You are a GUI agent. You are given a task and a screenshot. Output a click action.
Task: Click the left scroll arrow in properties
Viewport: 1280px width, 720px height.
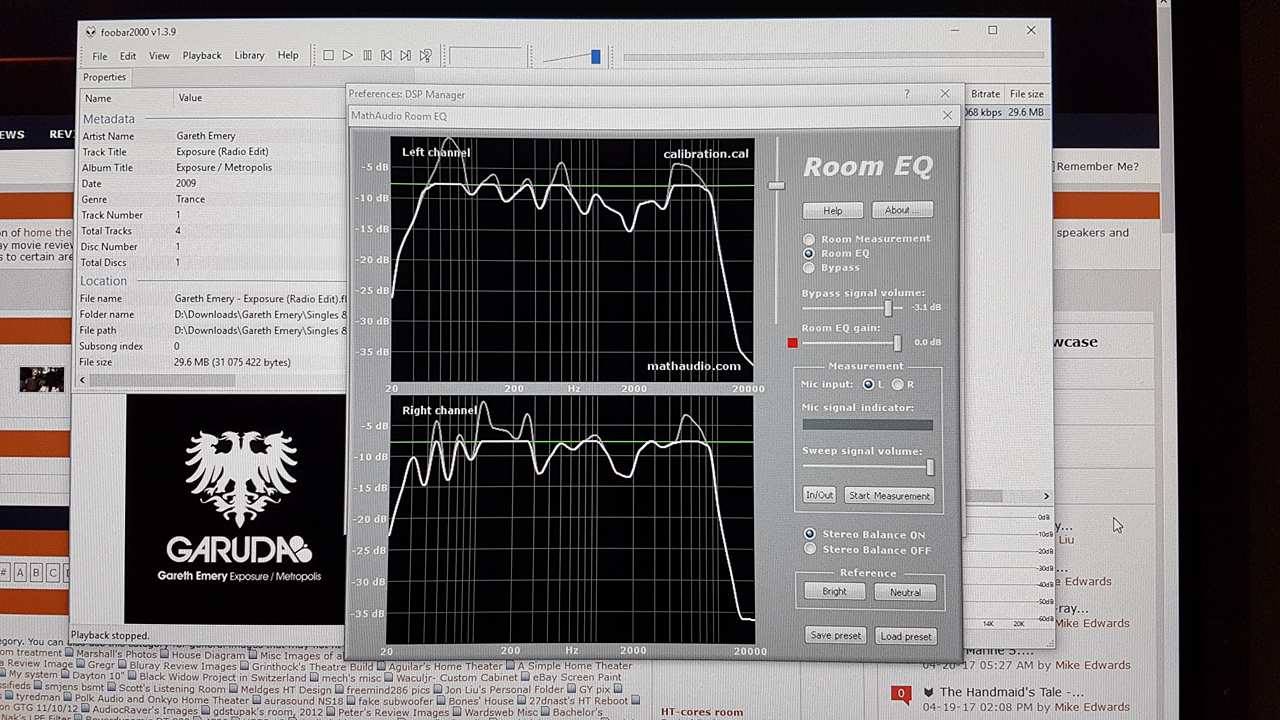pyautogui.click(x=83, y=380)
